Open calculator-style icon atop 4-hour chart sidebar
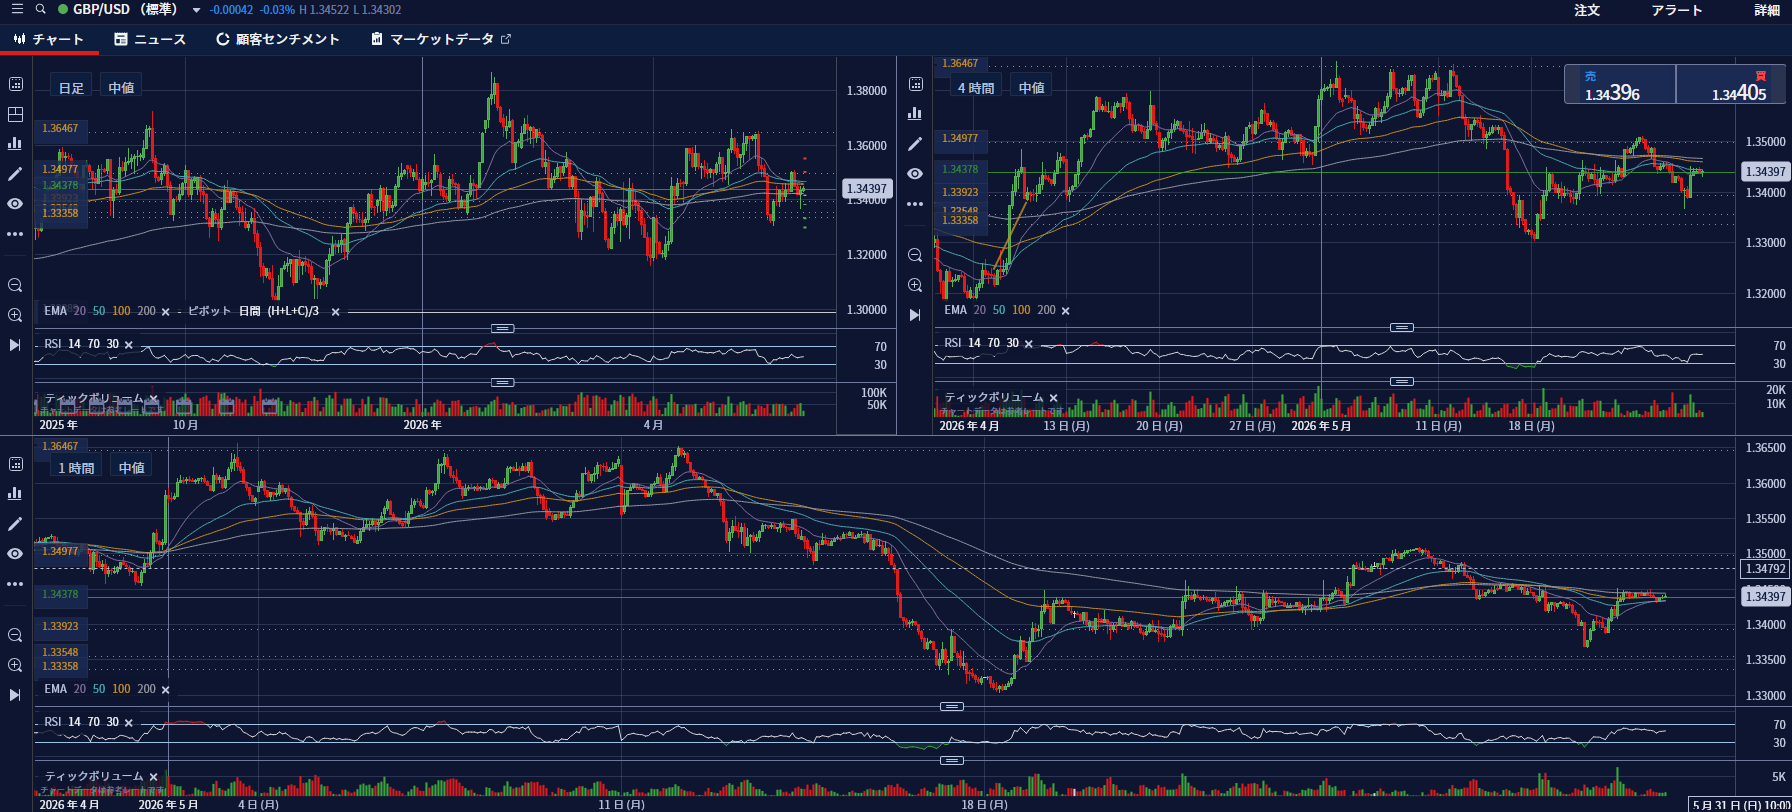The width and height of the screenshot is (1792, 812). click(915, 84)
